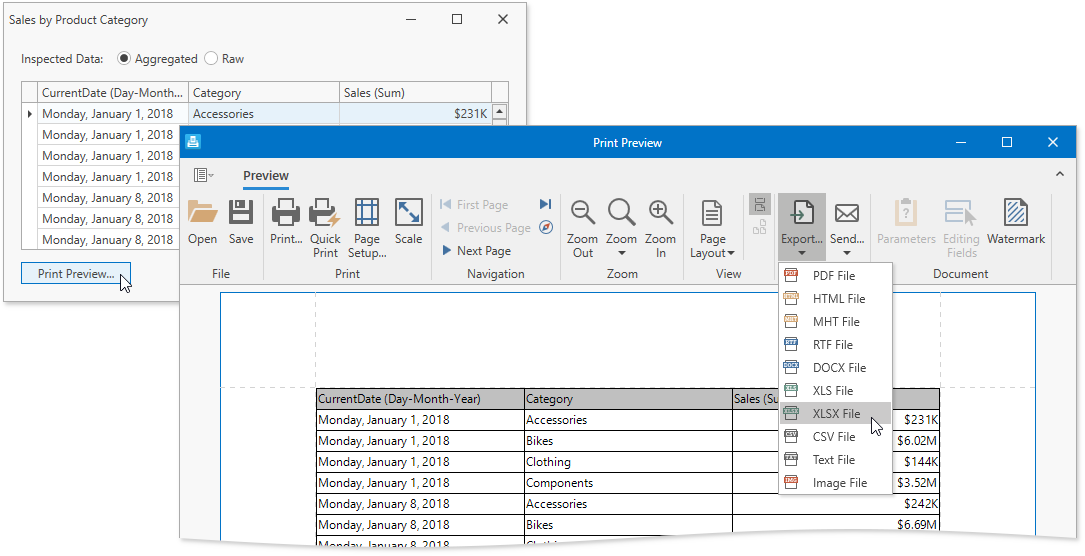Collapse the ribbon with the chevron
This screenshot has height=556, width=1085.
coord(1060,175)
